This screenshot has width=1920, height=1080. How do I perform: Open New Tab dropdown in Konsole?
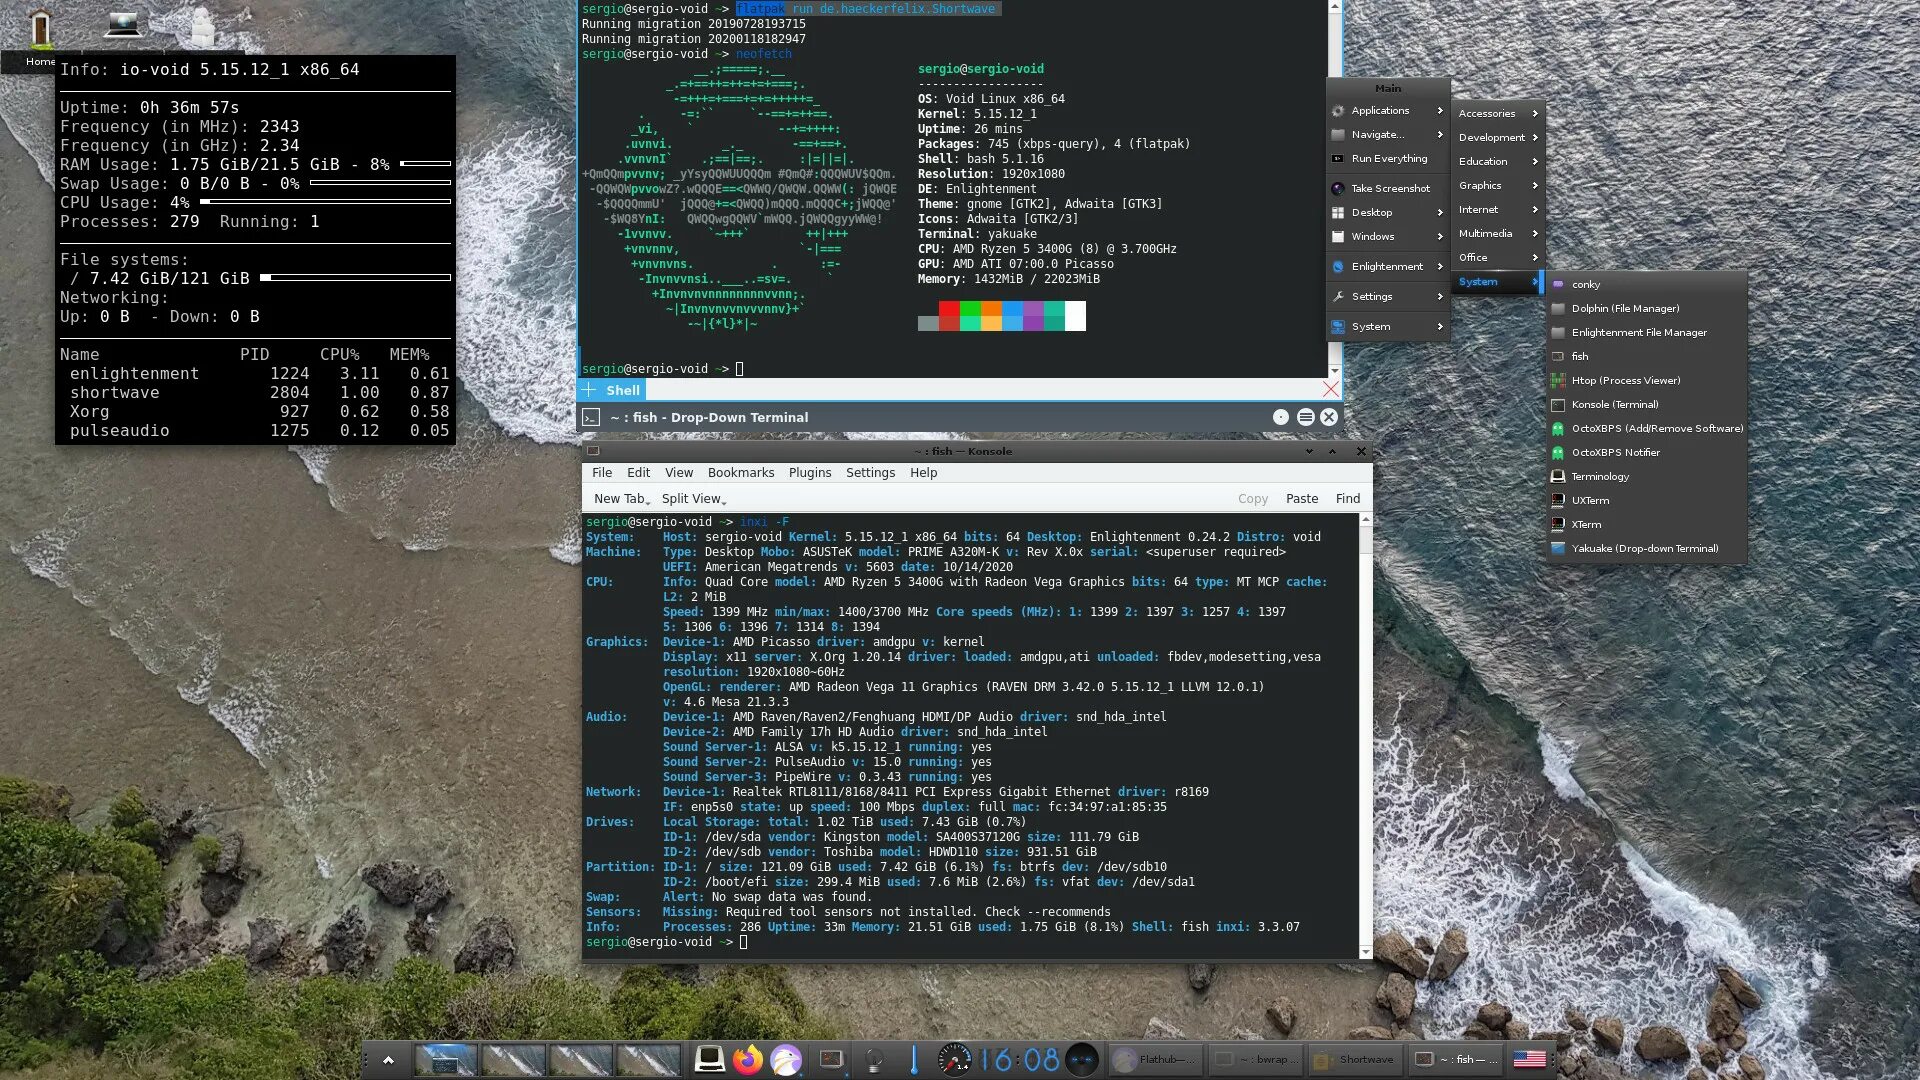click(x=621, y=498)
